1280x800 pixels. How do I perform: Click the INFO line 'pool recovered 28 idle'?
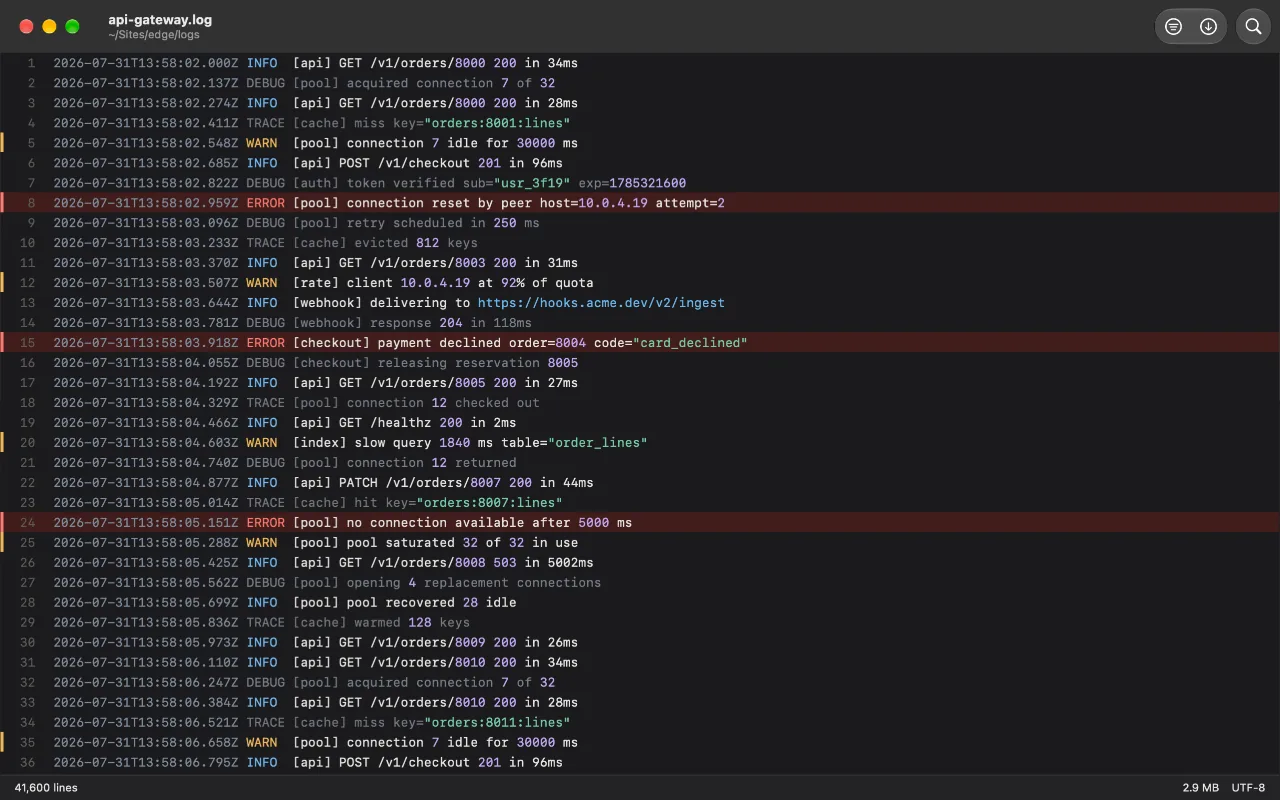pyautogui.click(x=640, y=603)
